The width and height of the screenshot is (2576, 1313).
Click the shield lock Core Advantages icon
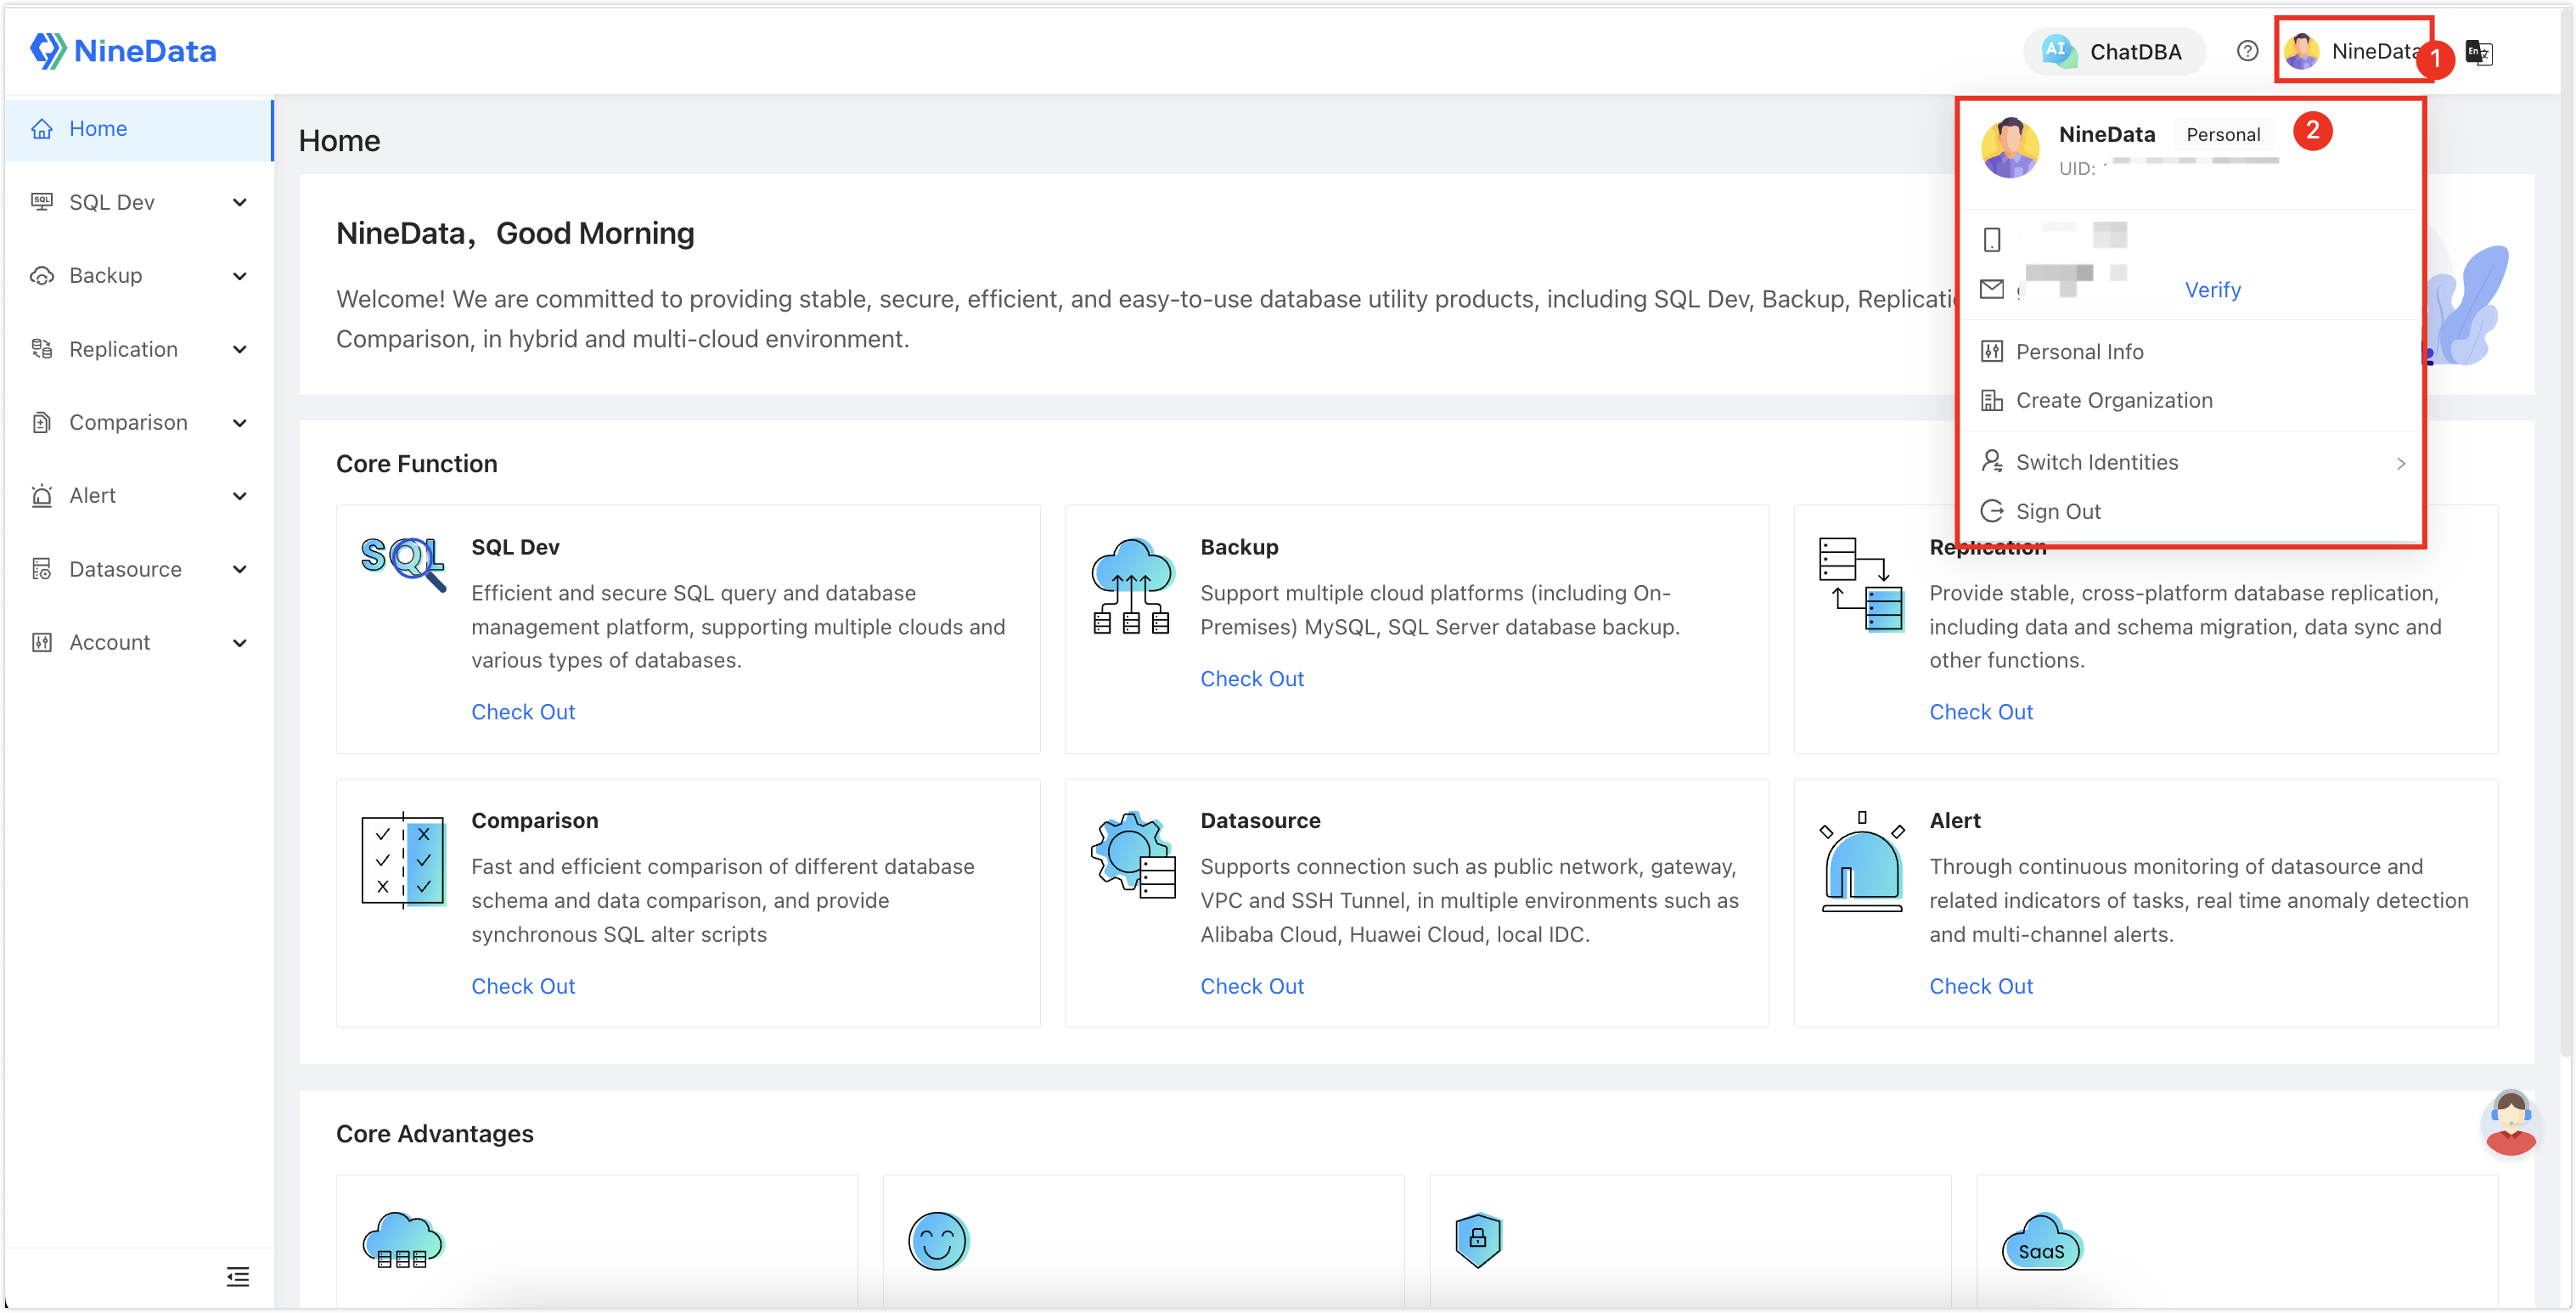1478,1240
